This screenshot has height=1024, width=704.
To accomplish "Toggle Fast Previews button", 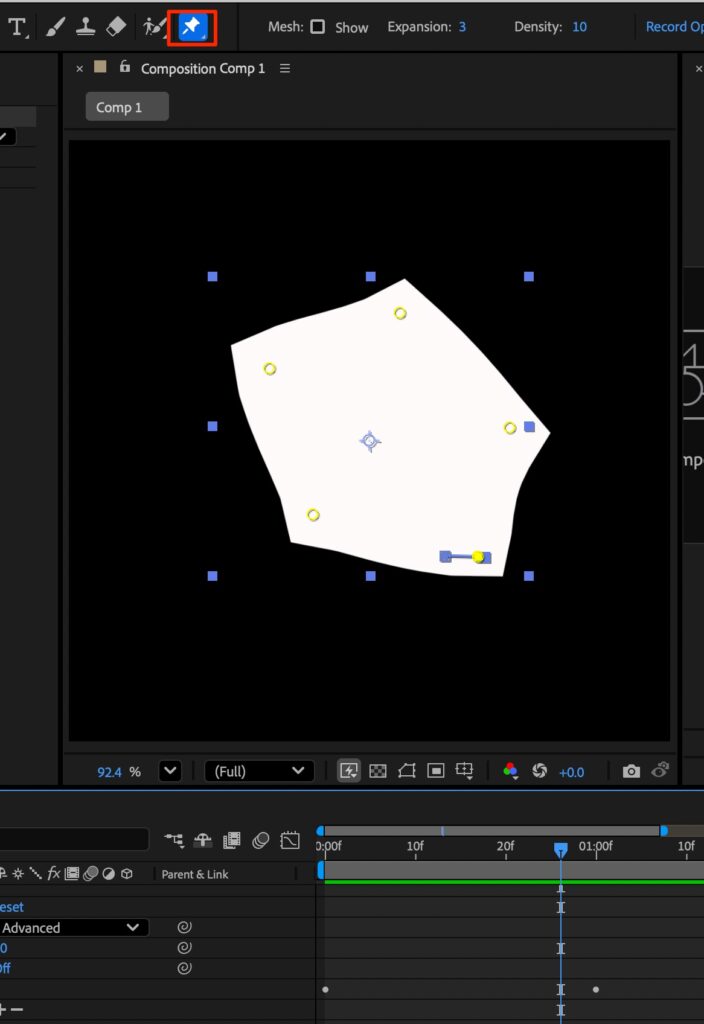I will tap(348, 771).
